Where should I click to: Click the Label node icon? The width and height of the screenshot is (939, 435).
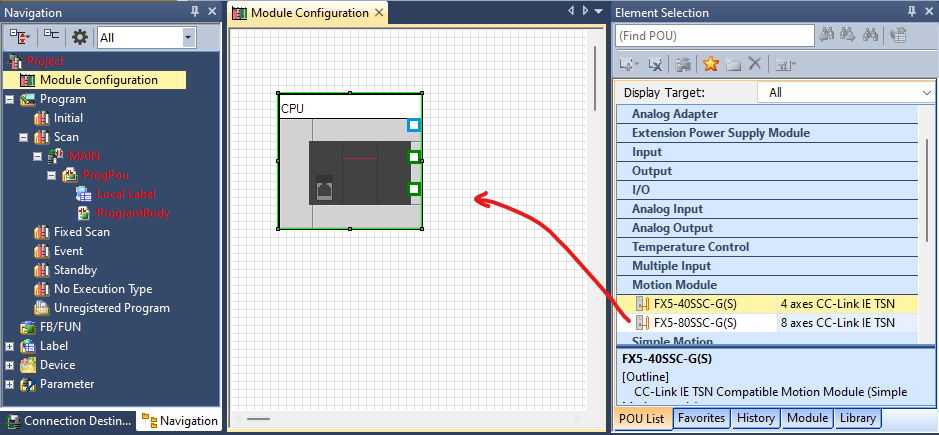[28, 346]
